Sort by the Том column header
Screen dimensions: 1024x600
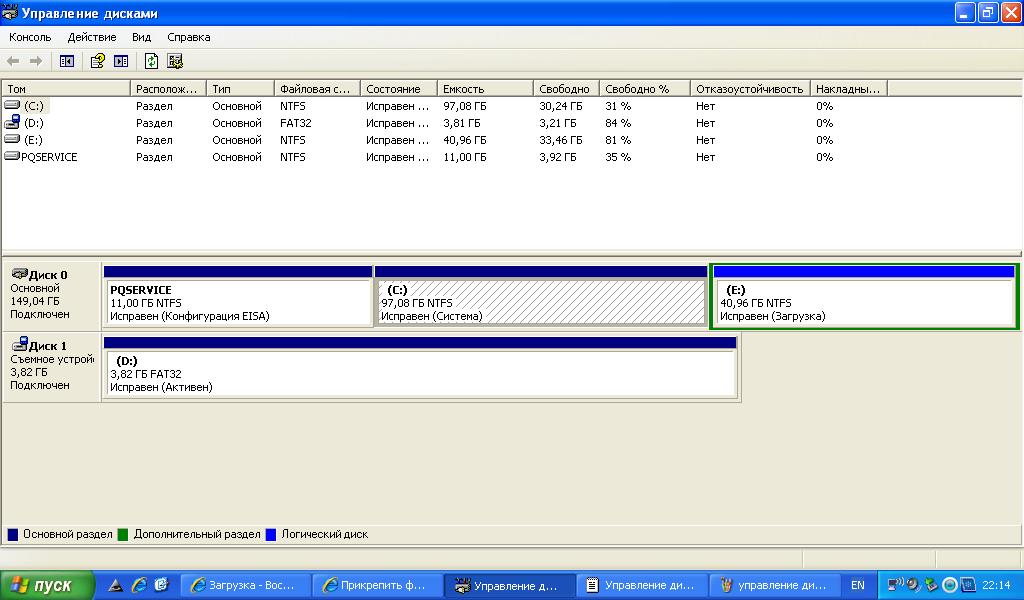66,89
